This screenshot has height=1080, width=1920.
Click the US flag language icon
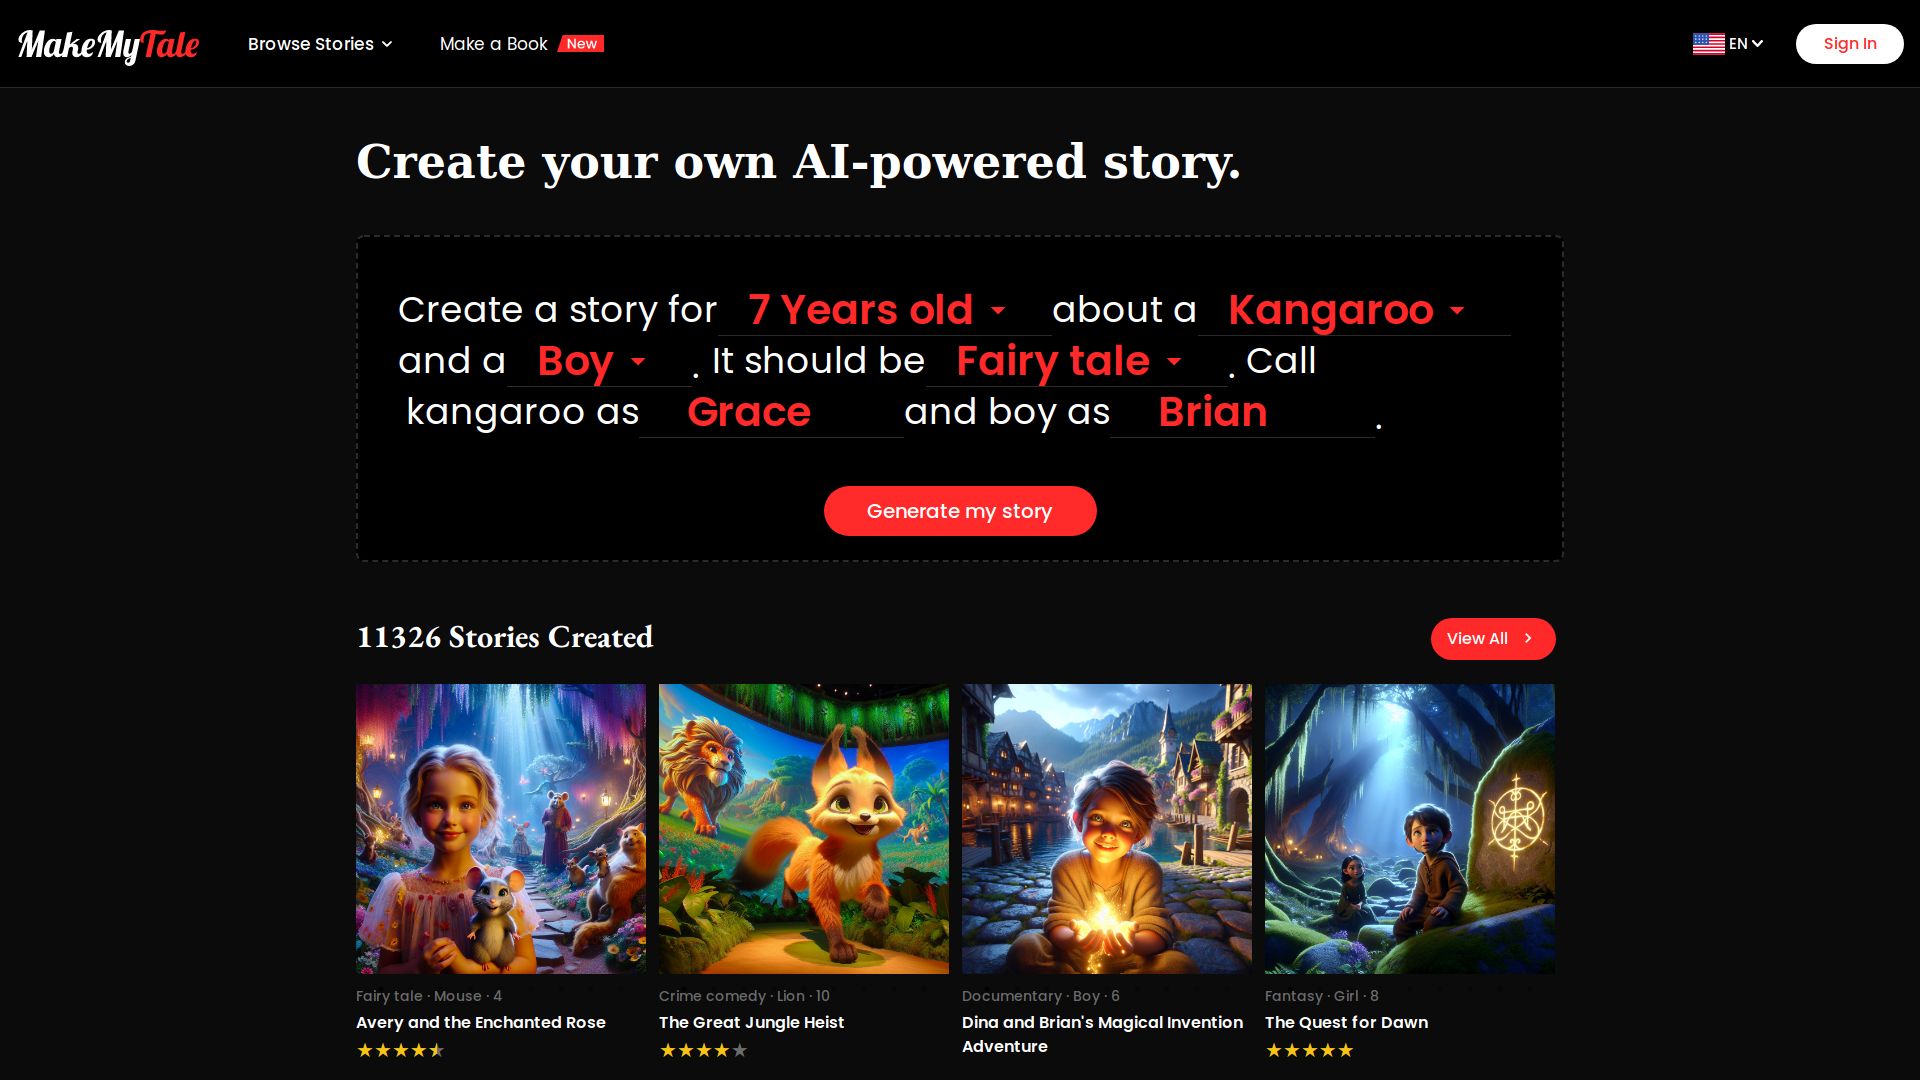(1708, 44)
